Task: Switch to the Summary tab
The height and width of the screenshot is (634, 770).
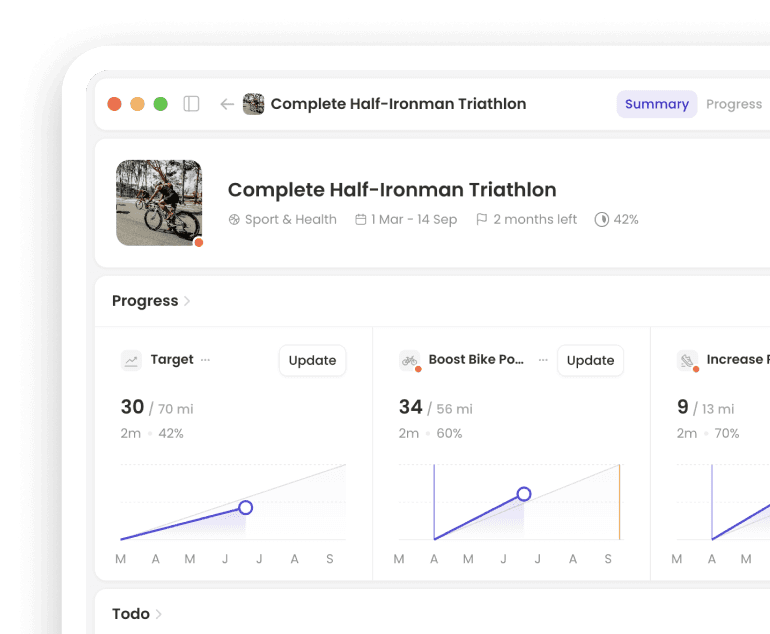Action: point(657,104)
